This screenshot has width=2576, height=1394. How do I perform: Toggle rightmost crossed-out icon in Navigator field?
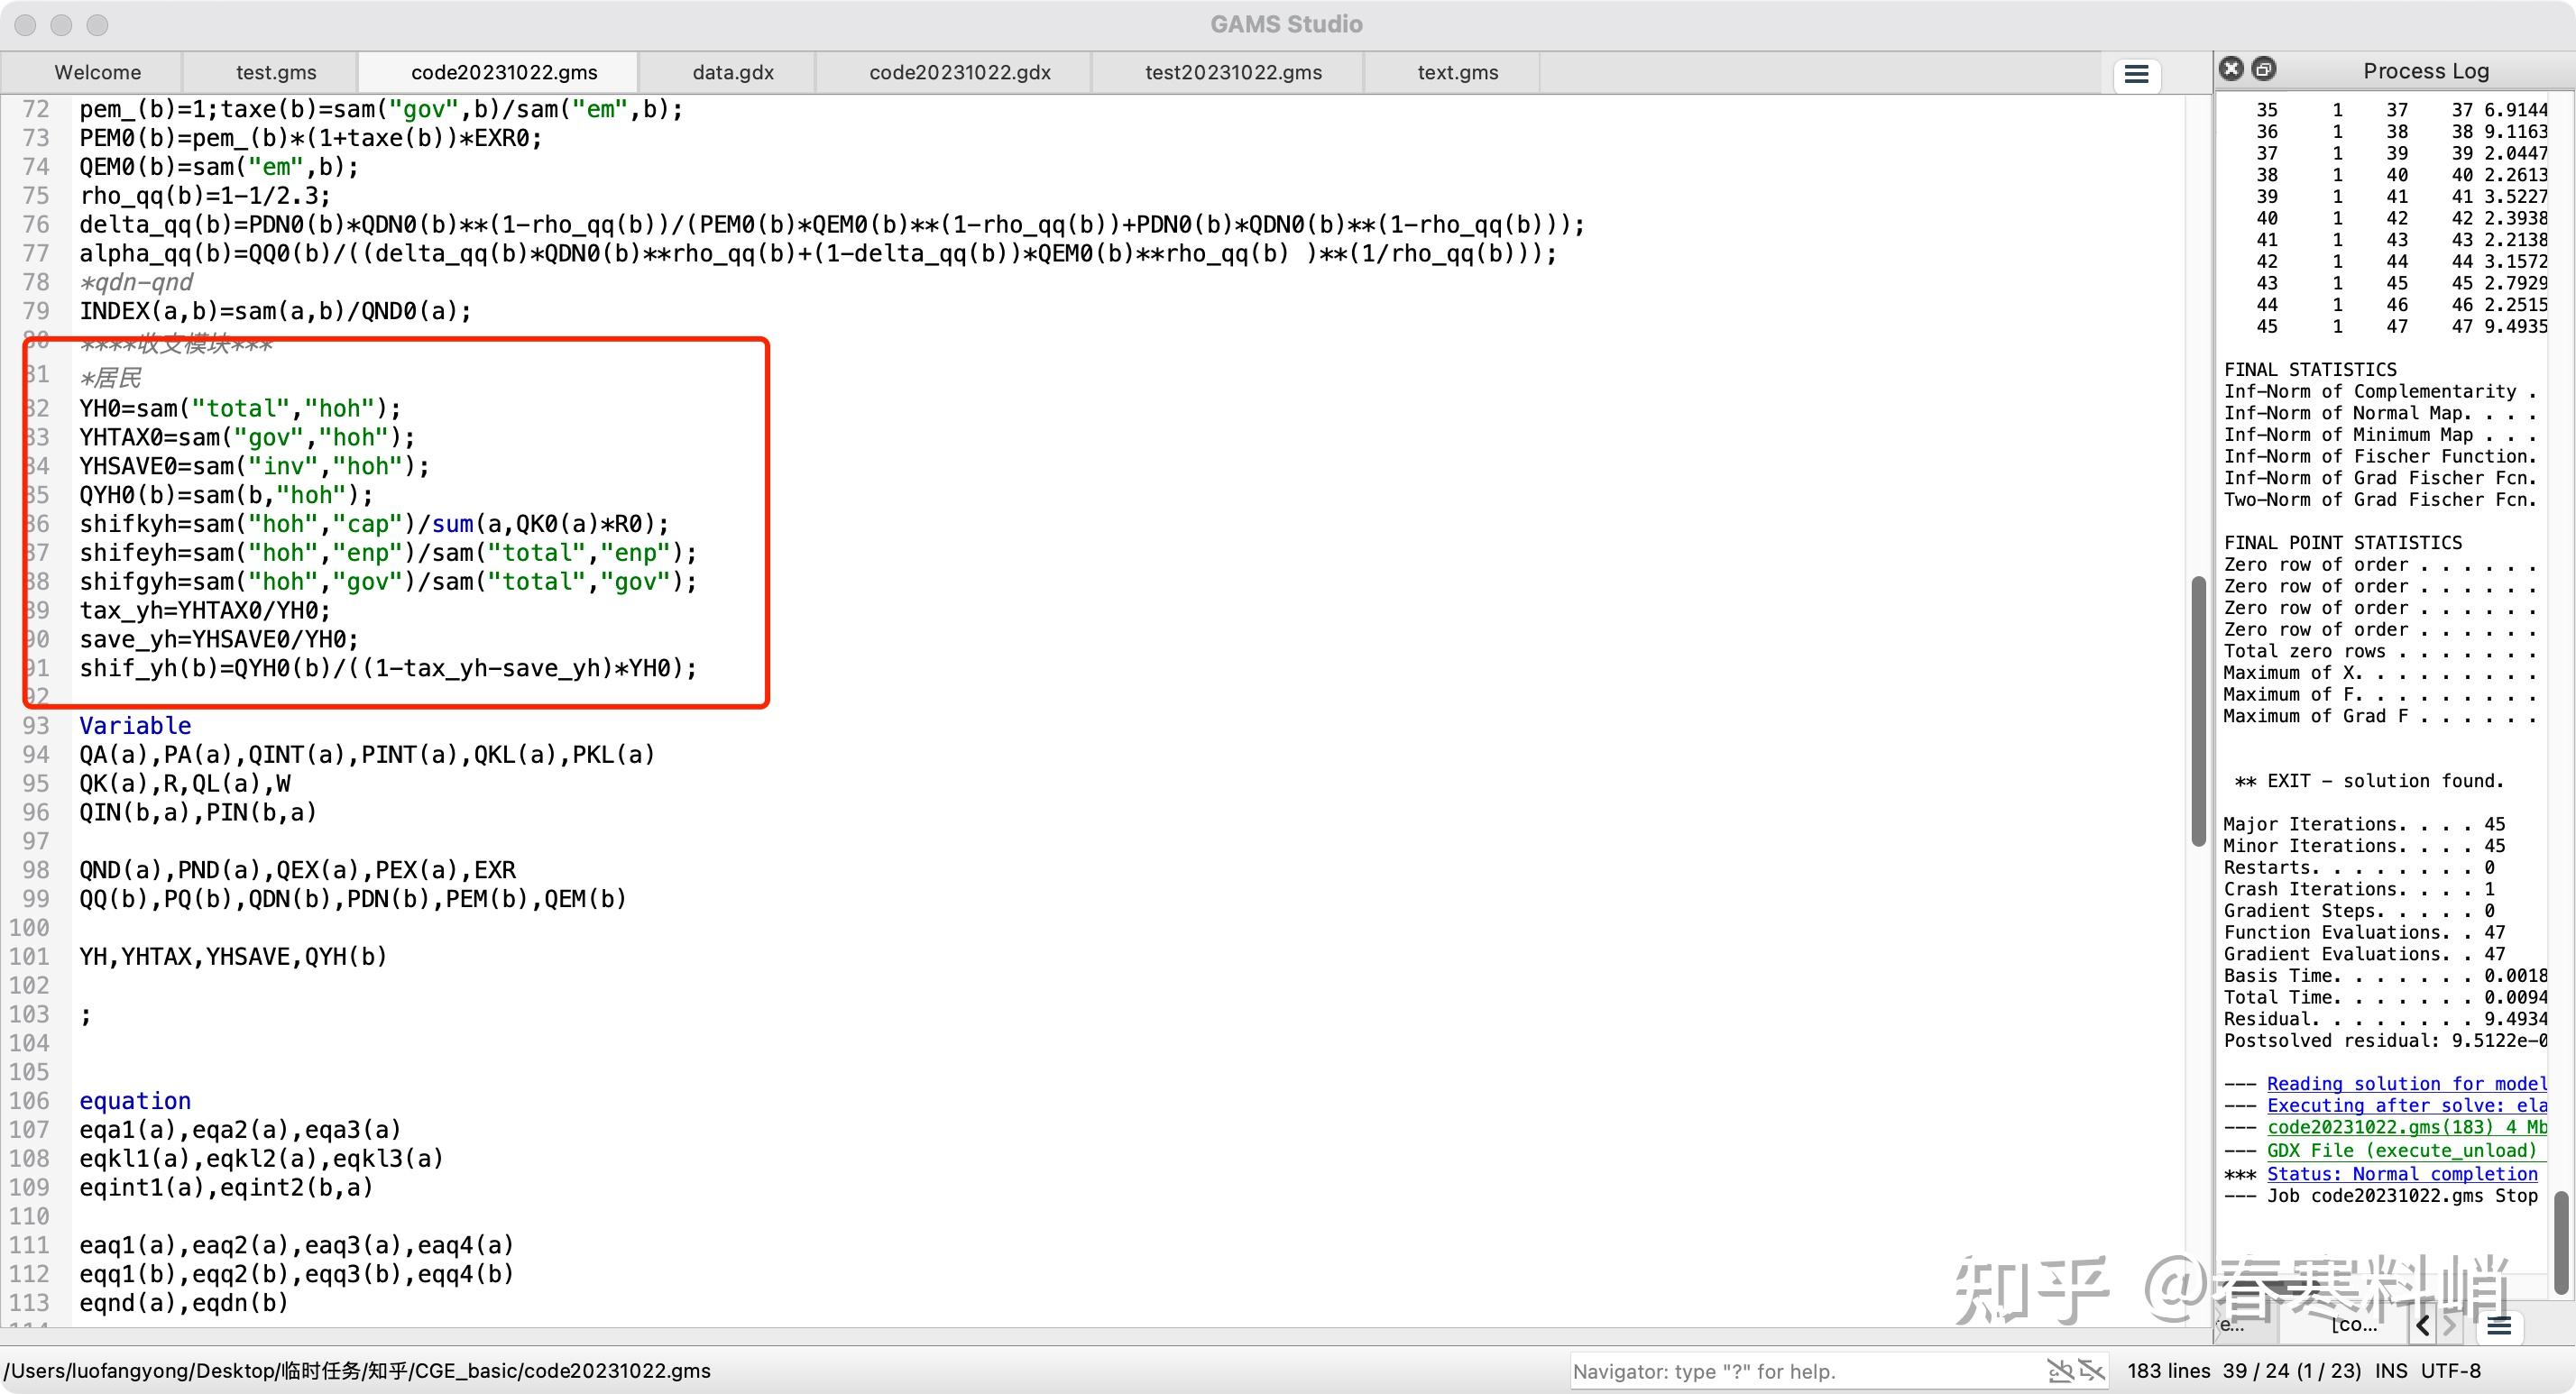[x=2092, y=1370]
